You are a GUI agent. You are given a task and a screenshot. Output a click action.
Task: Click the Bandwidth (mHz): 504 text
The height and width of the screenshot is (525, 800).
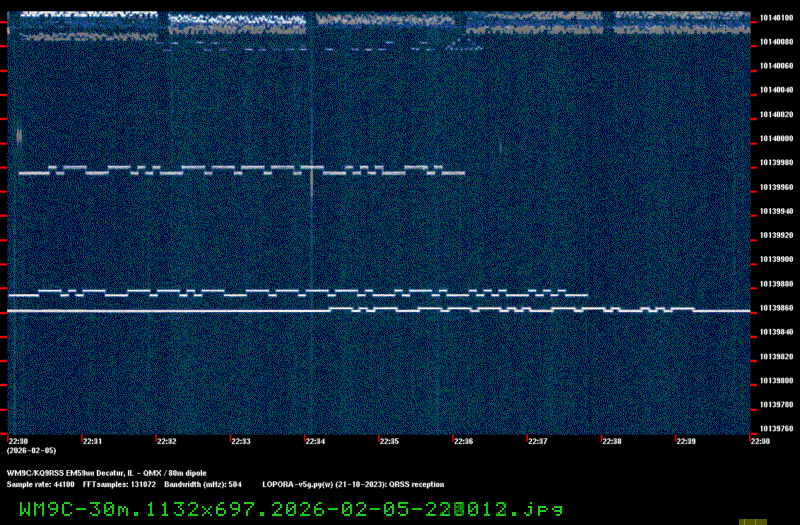click(x=203, y=485)
